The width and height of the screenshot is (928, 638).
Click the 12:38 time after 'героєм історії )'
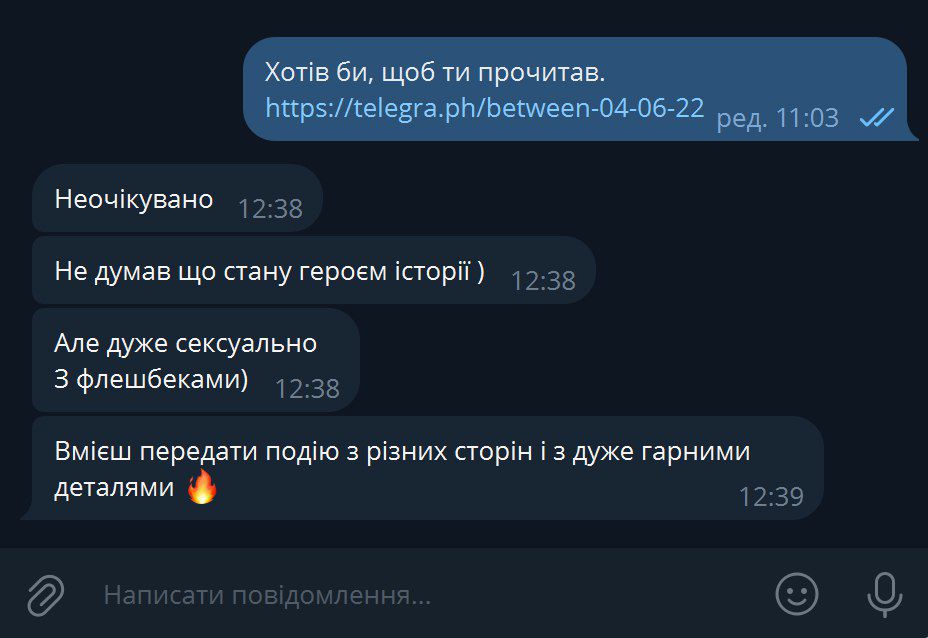coord(543,281)
